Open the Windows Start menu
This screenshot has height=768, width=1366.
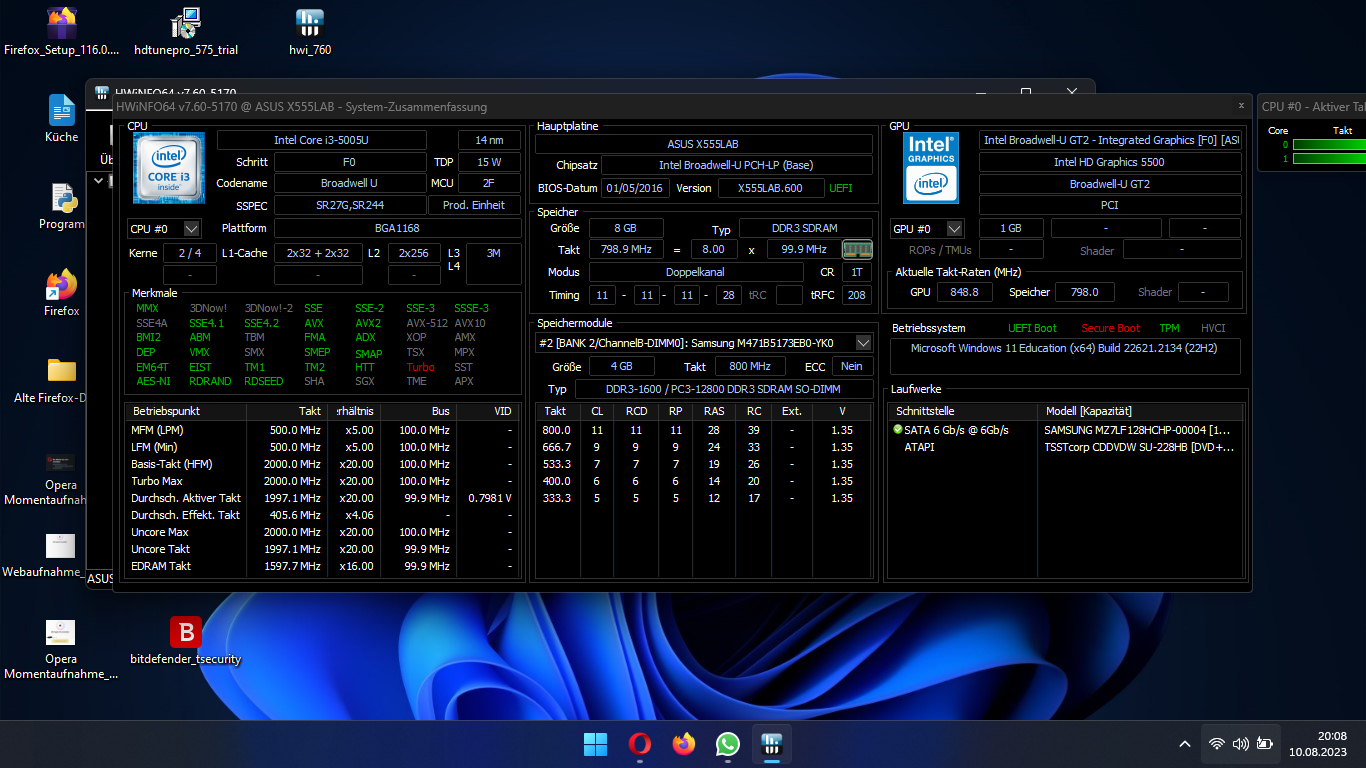point(595,744)
